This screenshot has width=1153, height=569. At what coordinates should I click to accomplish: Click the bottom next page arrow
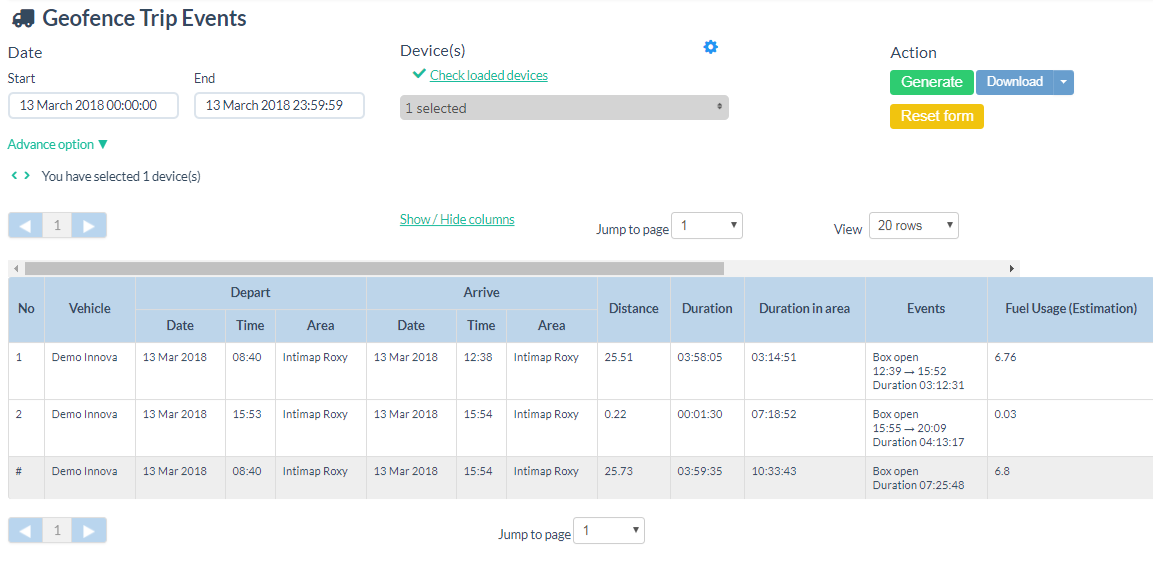pyautogui.click(x=89, y=530)
